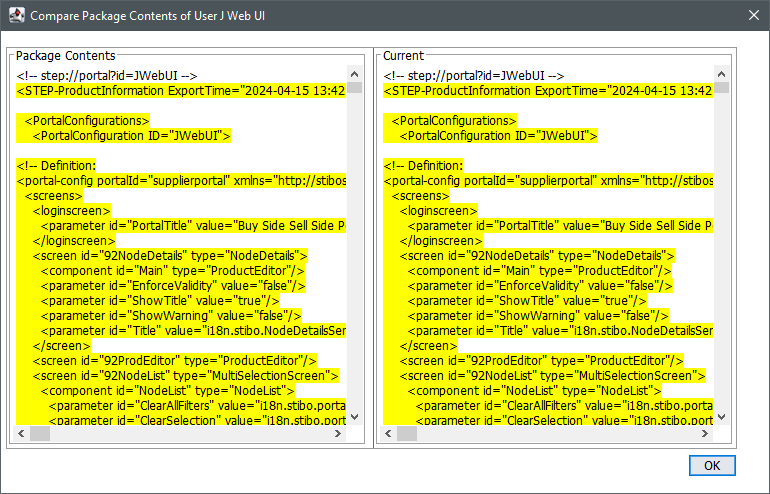
Task: Click scroll left arrow in Current pane
Action: click(390, 434)
